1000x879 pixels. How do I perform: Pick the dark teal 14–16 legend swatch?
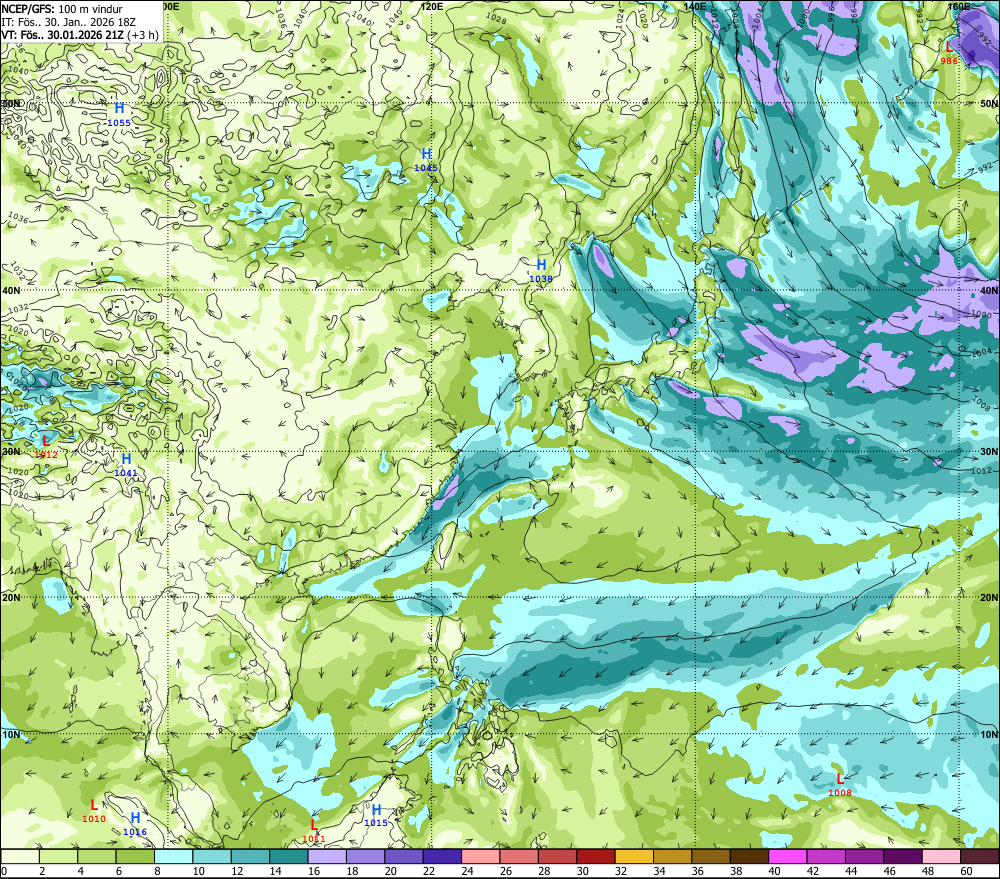coord(289,857)
